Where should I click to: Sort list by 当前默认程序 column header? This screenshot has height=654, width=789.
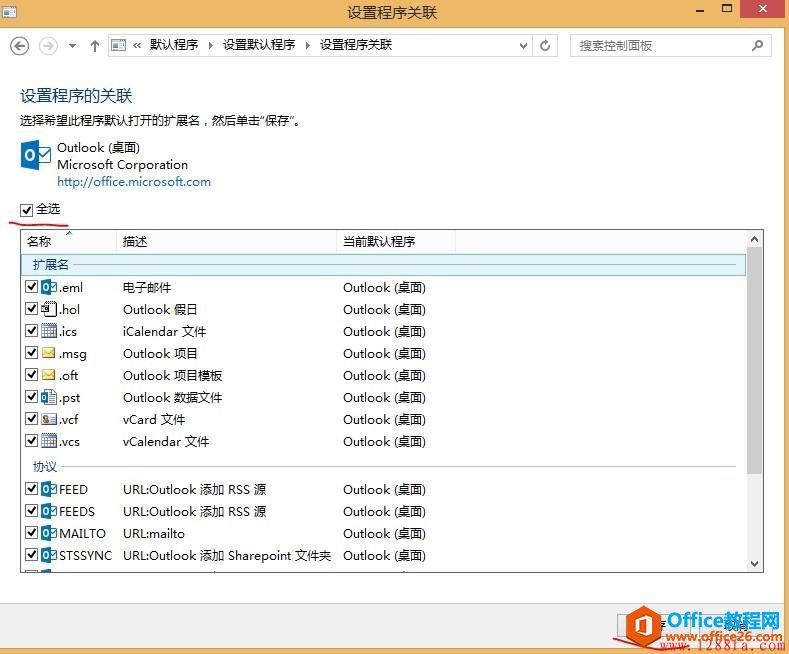379,242
